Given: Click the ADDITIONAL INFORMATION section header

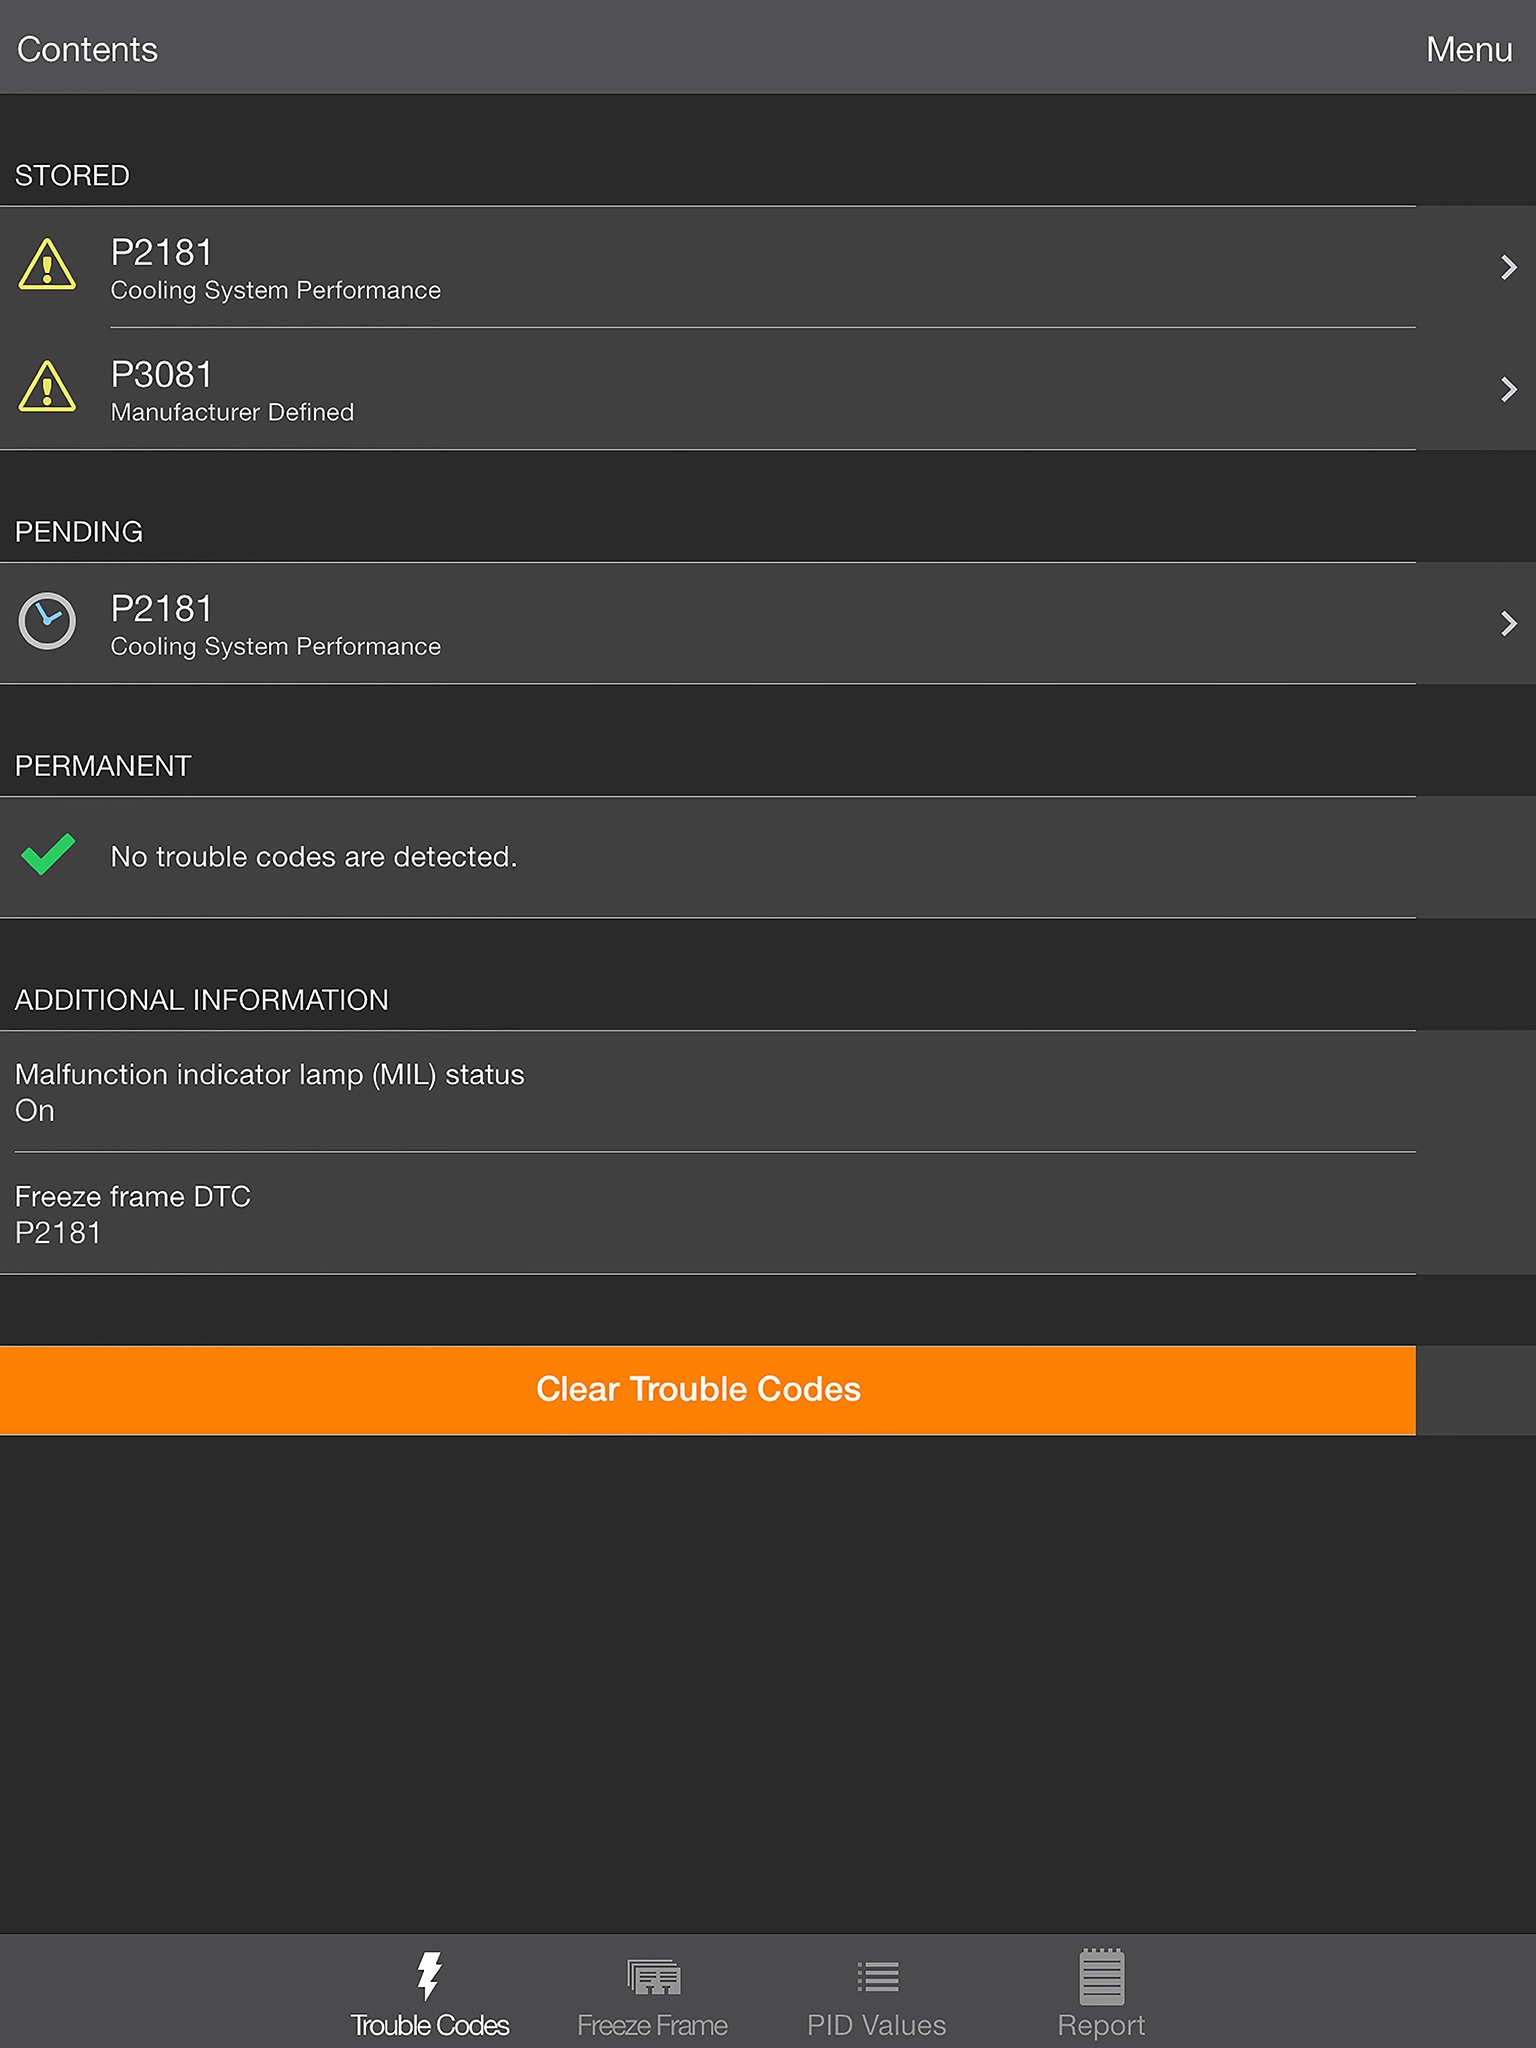Looking at the screenshot, I should pos(202,999).
